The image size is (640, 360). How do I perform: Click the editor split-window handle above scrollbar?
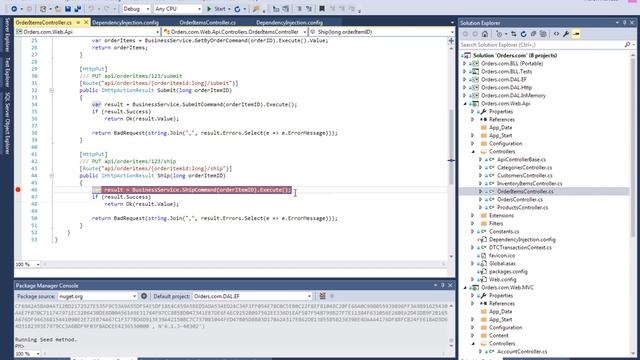pyautogui.click(x=451, y=41)
